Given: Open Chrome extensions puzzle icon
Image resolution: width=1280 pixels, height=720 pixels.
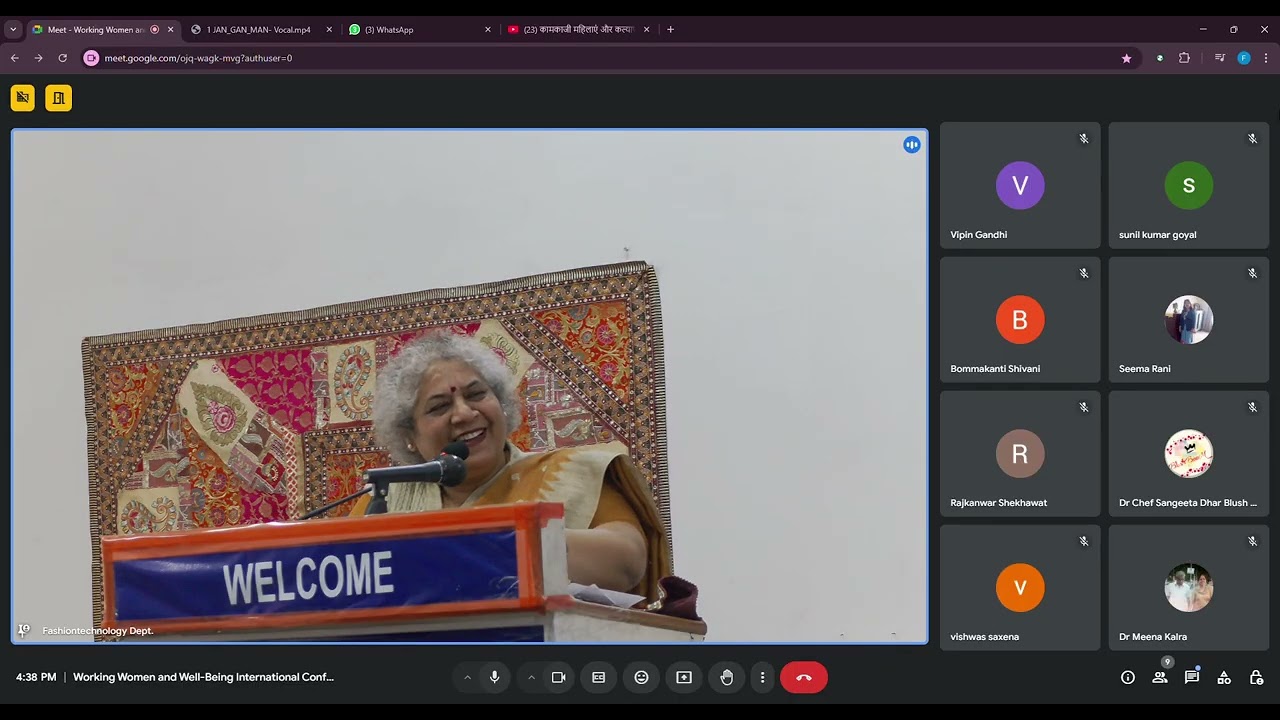Looking at the screenshot, I should pos(1184,58).
